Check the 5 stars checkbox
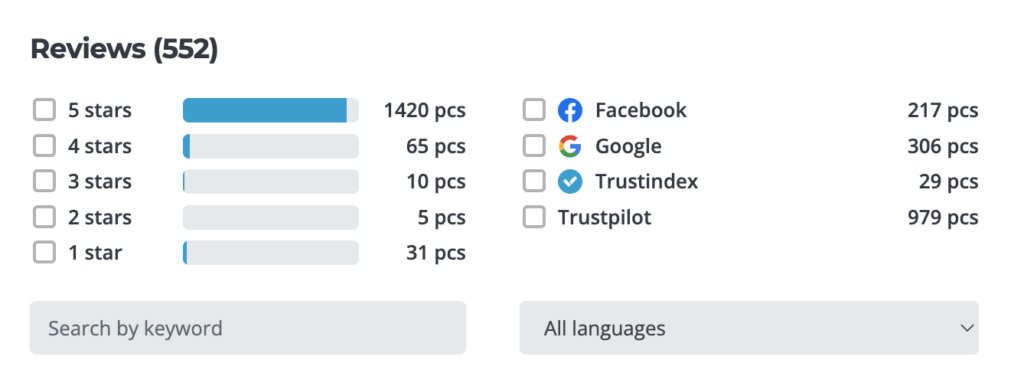 [44, 110]
